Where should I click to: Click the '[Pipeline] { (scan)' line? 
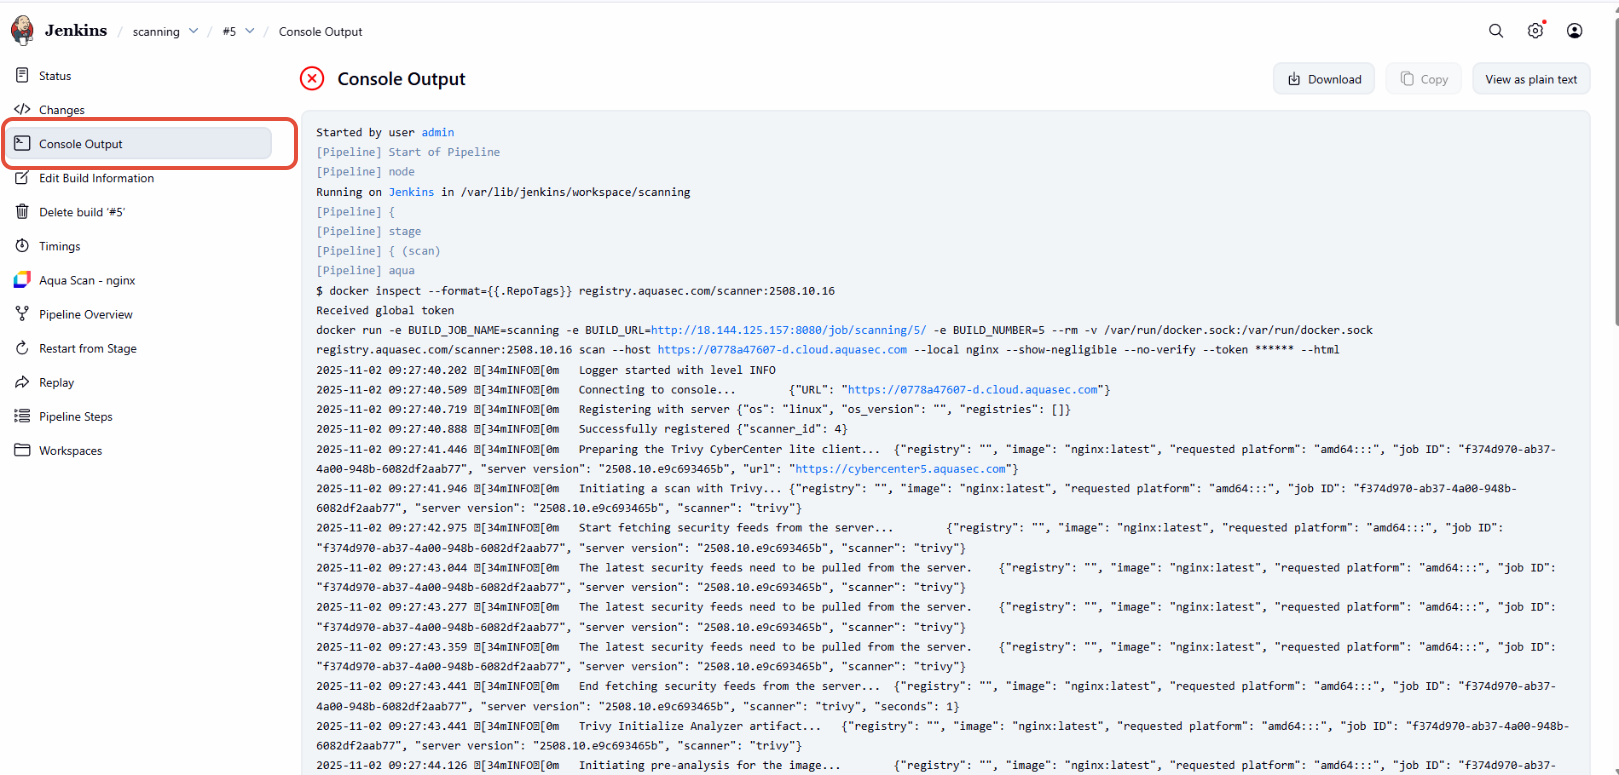378,251
